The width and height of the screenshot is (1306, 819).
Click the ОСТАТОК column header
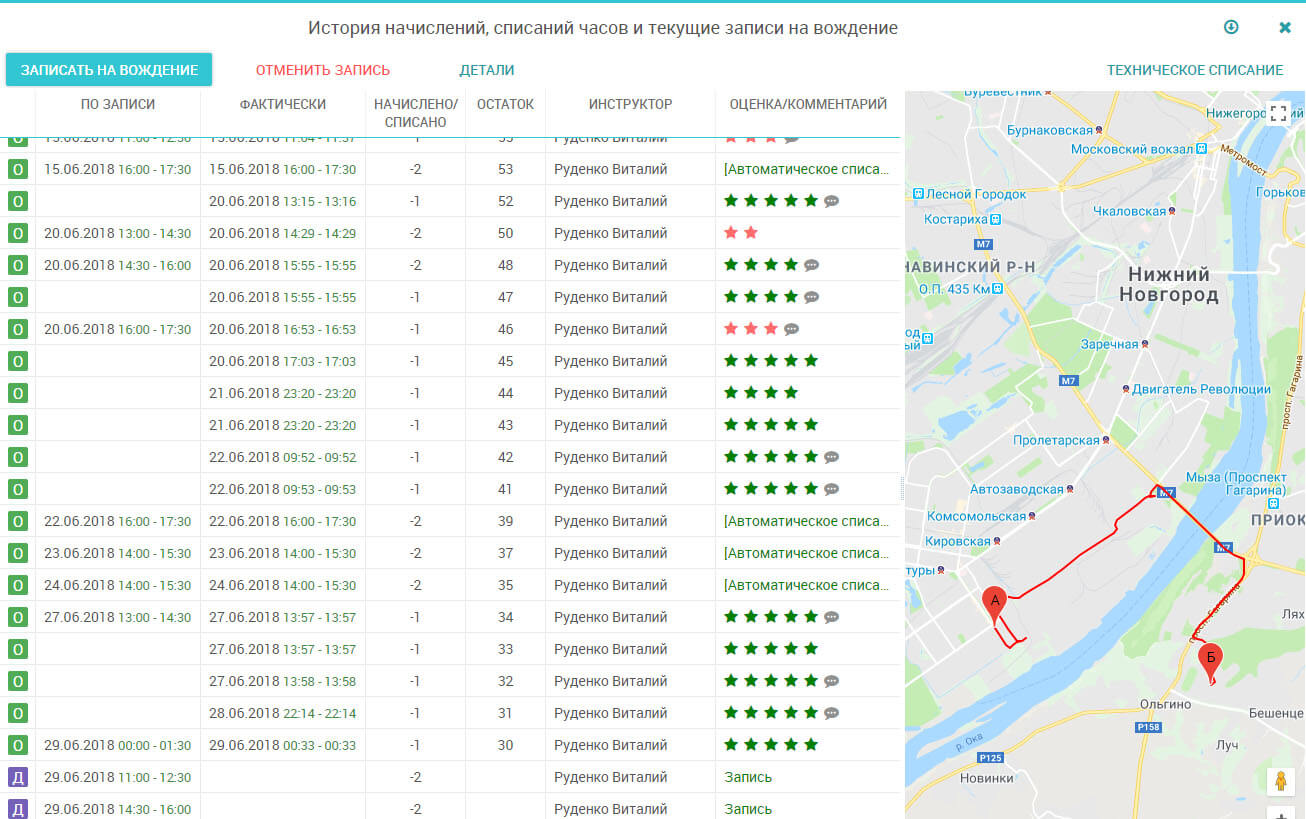click(505, 104)
